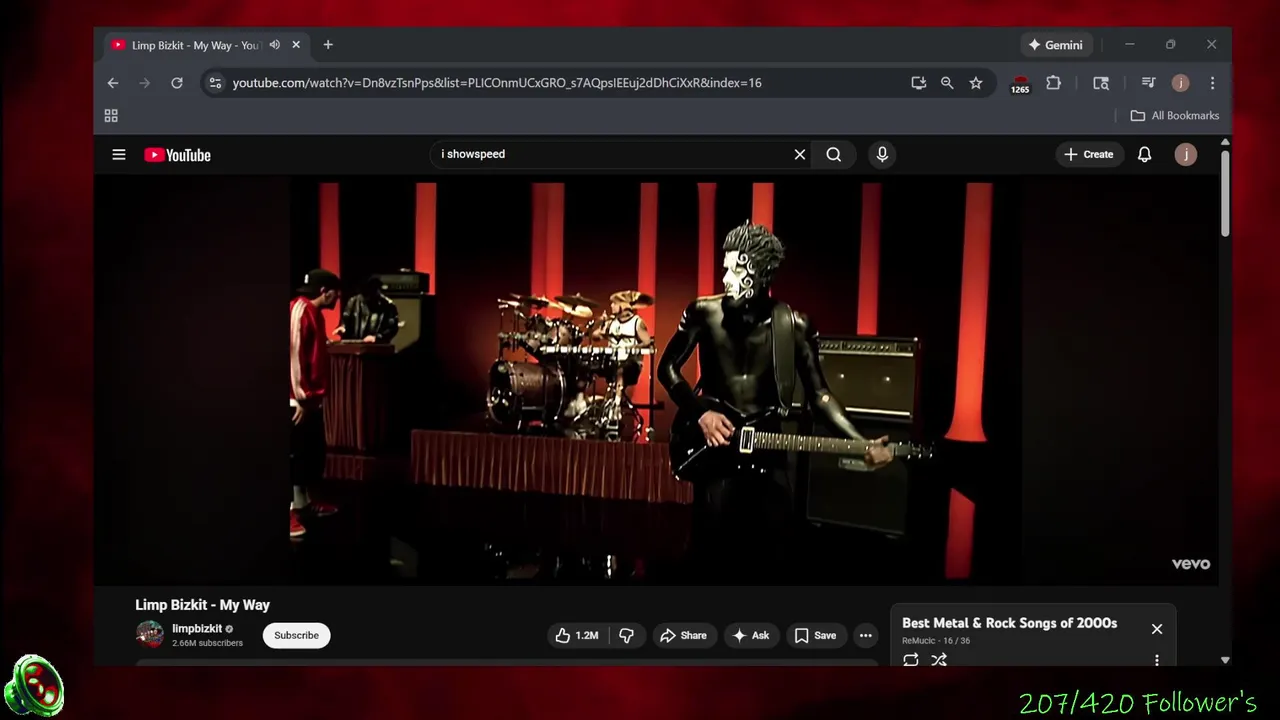Image resolution: width=1280 pixels, height=720 pixels.
Task: Open YouTube notifications bell
Action: (x=1145, y=154)
